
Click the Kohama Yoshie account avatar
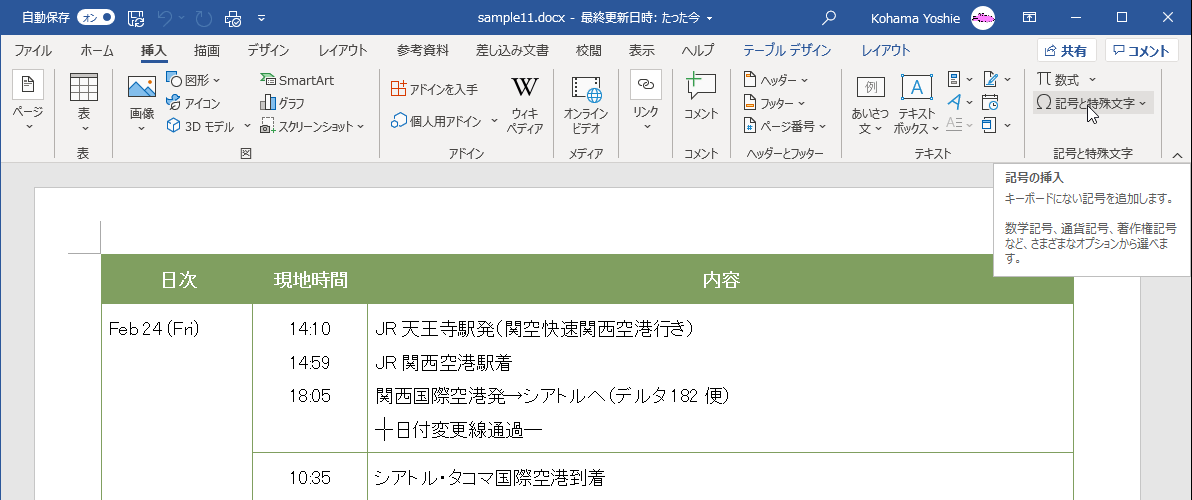(x=983, y=17)
